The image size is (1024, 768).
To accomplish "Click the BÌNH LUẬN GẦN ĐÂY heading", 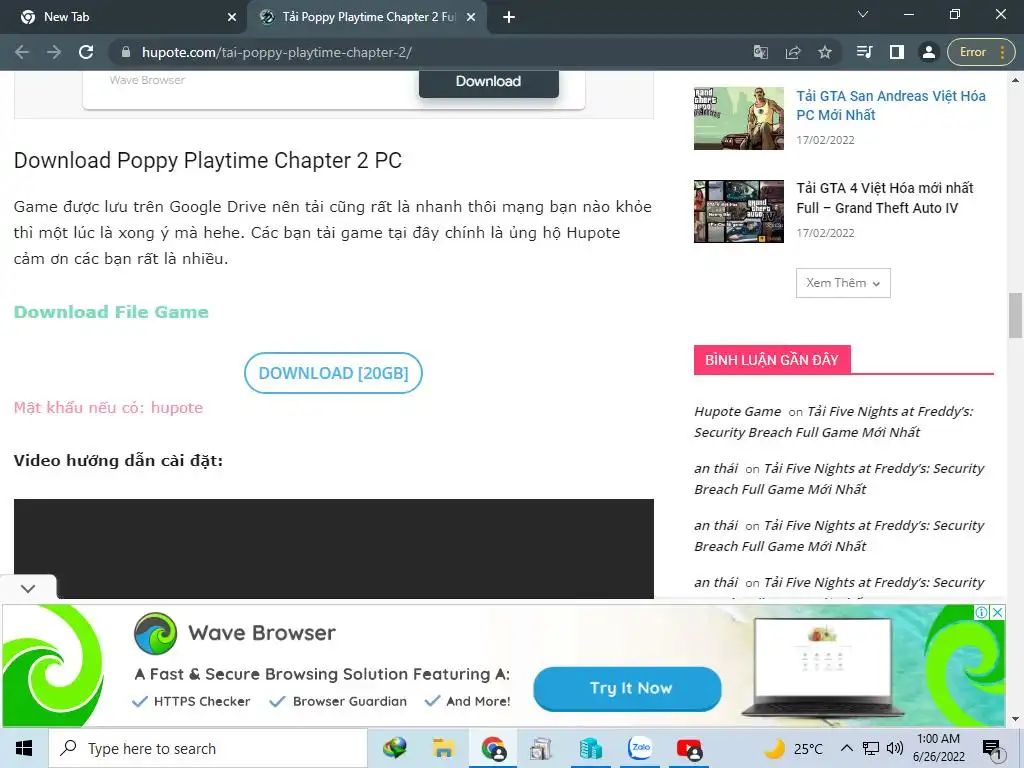I will click(x=772, y=360).
